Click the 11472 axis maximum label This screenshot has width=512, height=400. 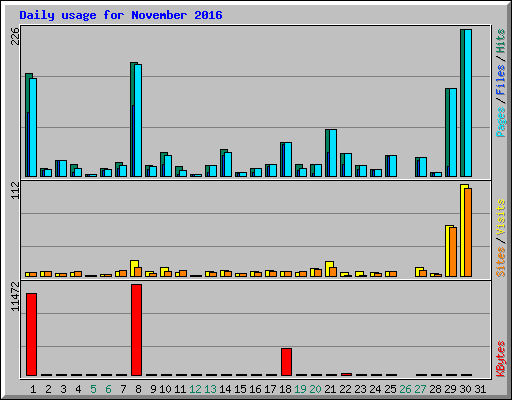coord(15,296)
